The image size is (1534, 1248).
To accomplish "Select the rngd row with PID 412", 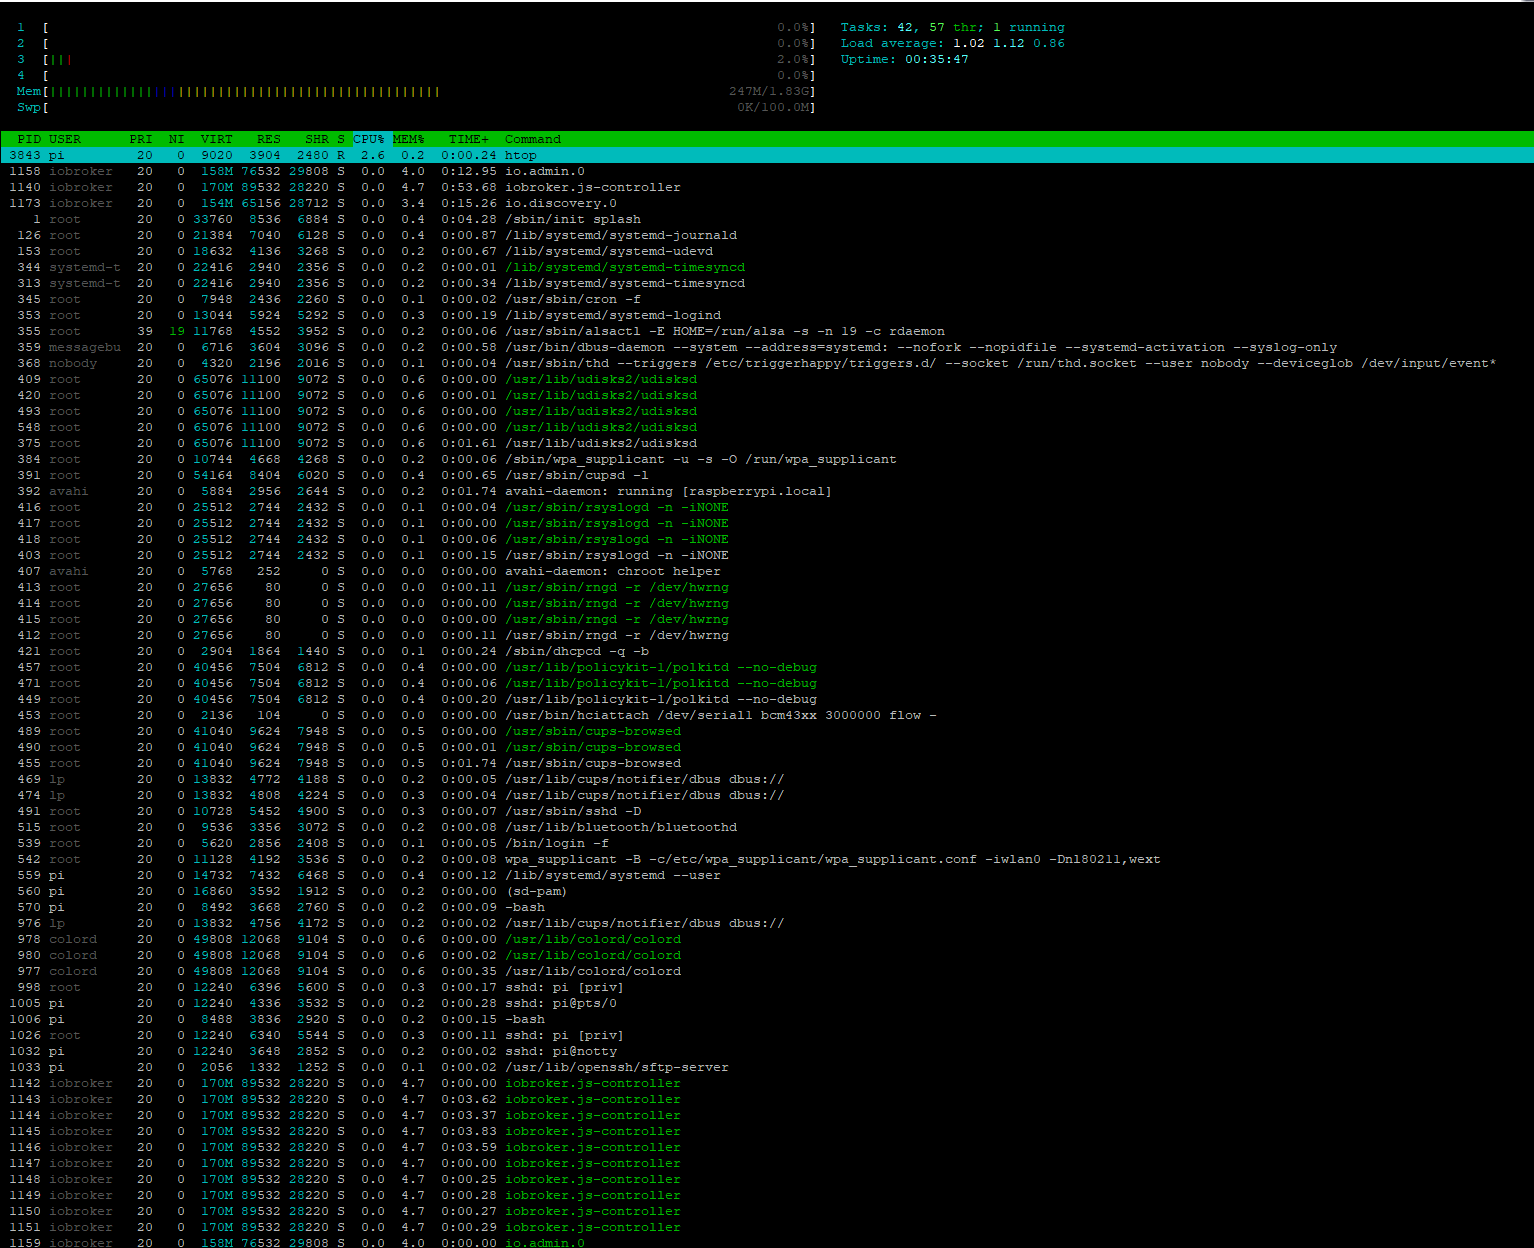I will point(767,635).
